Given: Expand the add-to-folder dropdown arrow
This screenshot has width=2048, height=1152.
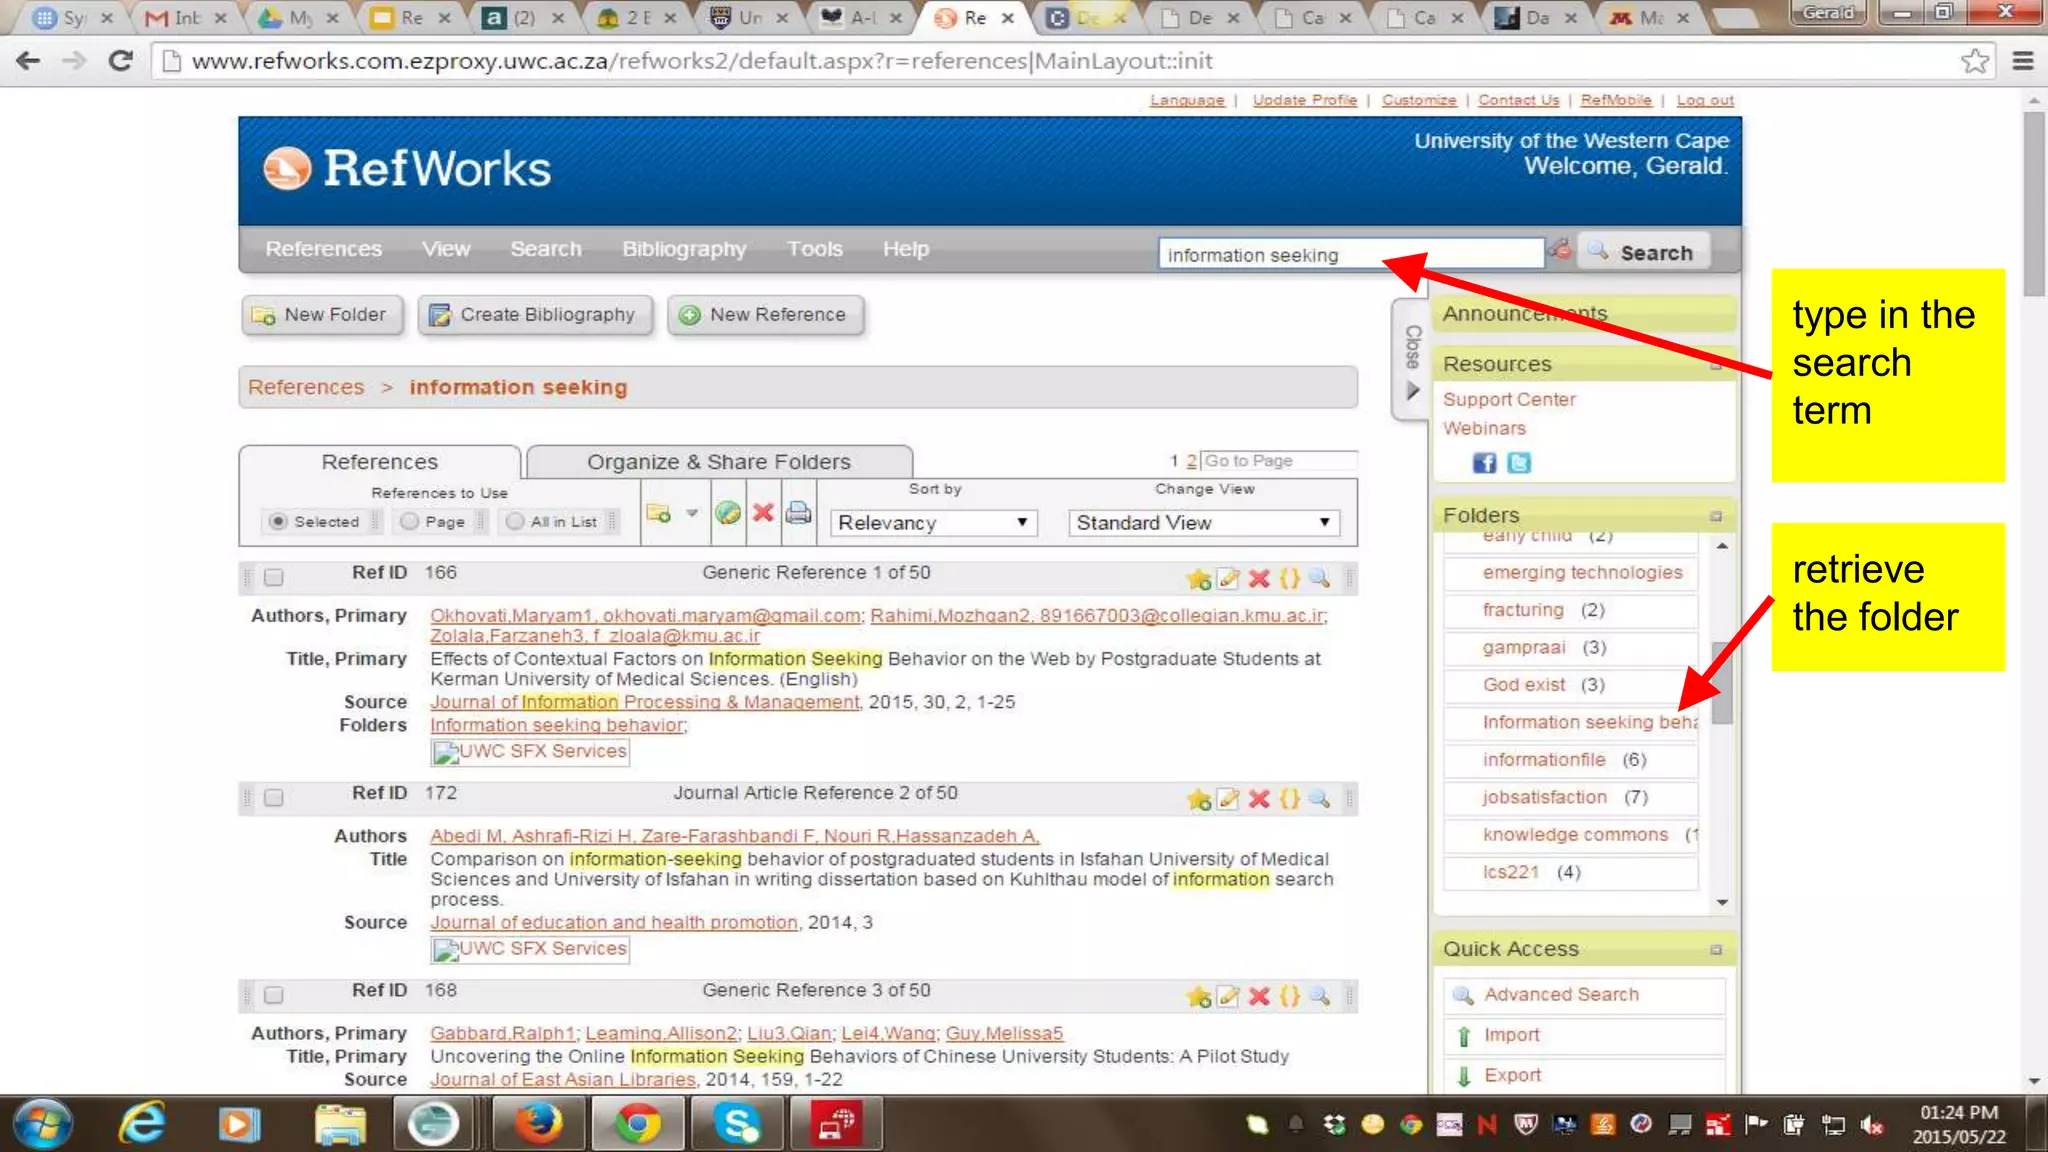Looking at the screenshot, I should (x=691, y=513).
